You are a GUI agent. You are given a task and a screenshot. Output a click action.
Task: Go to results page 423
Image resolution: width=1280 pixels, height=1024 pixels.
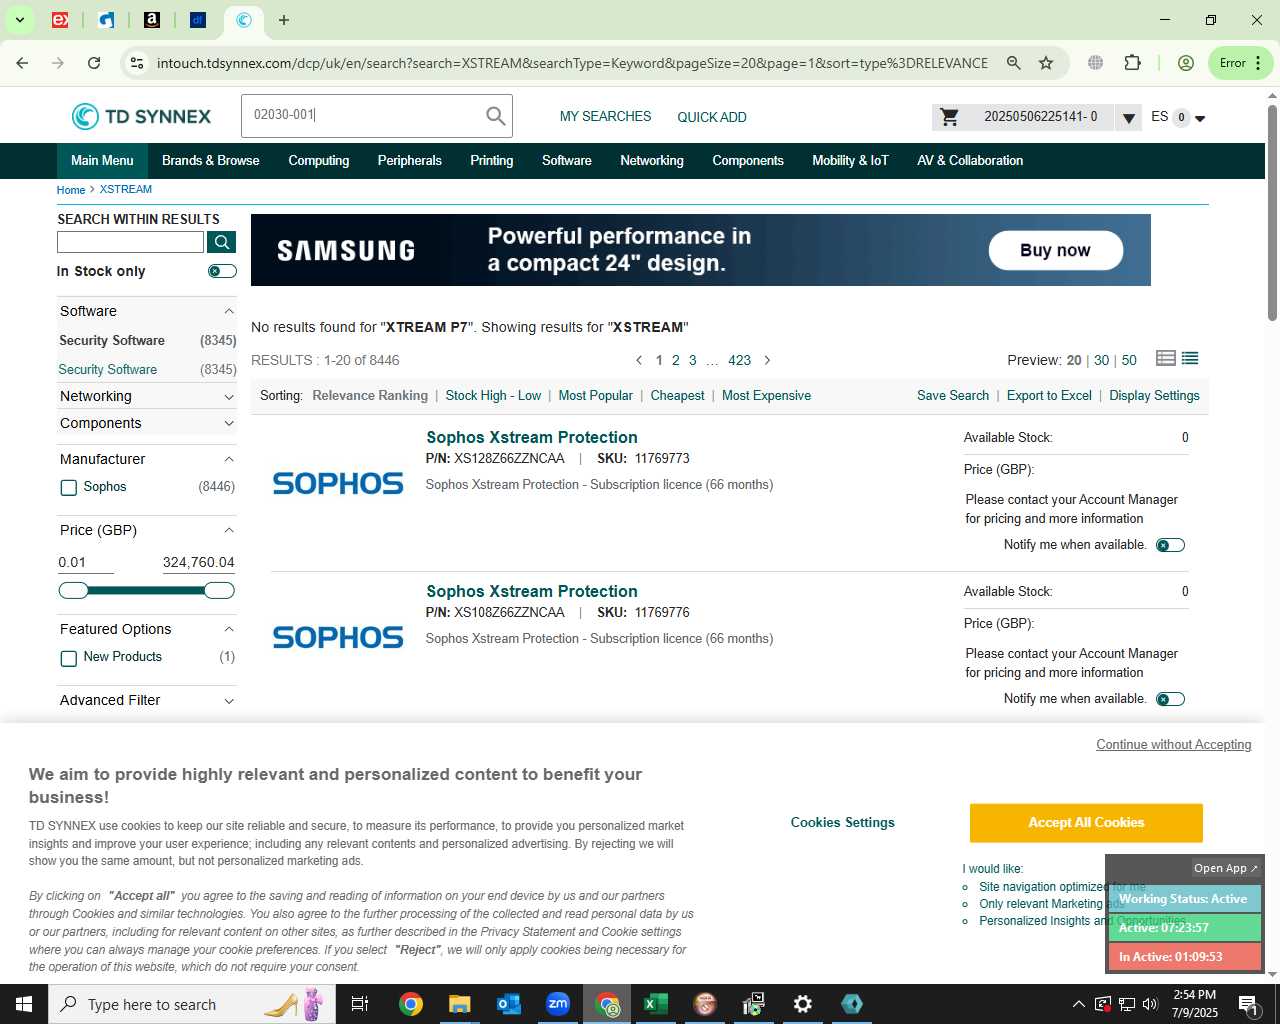coord(739,360)
